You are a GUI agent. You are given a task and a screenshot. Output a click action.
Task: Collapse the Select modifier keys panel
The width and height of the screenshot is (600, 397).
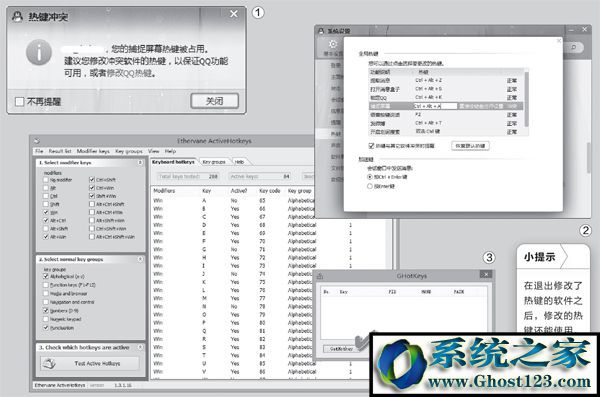point(140,163)
